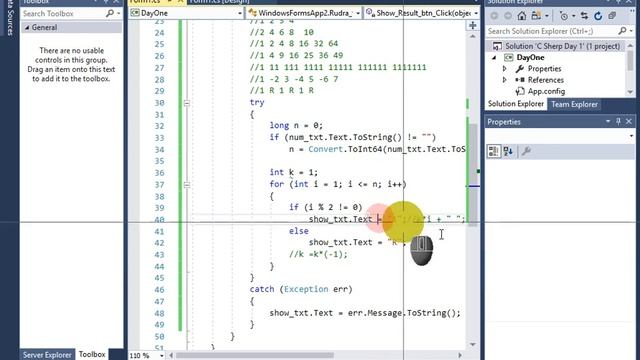Sort Properties panel alphabetically
The width and height of the screenshot is (640, 360).
coord(508,151)
